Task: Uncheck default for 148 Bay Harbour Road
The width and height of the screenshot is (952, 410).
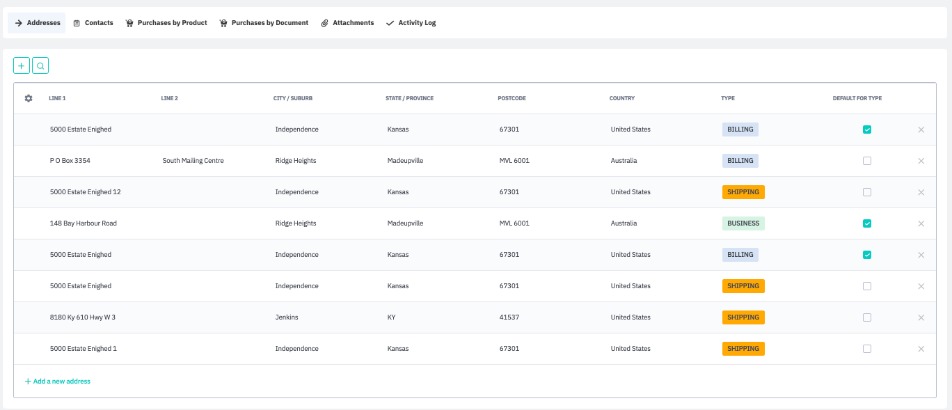Action: [x=867, y=224]
